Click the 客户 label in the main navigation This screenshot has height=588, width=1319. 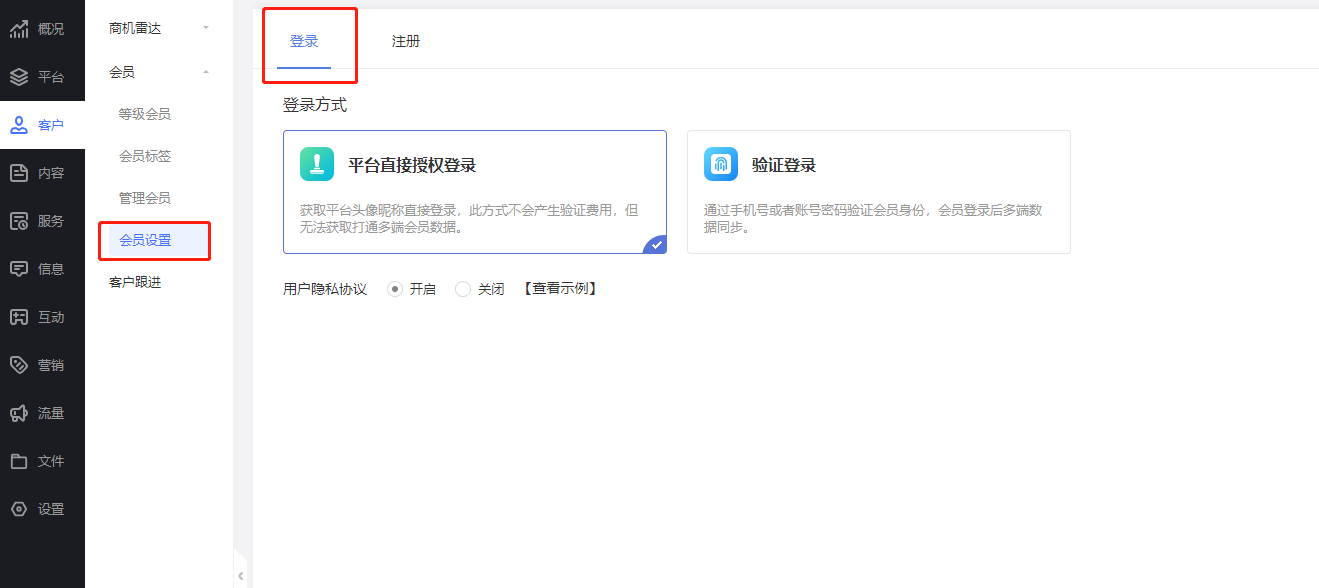tap(51, 125)
